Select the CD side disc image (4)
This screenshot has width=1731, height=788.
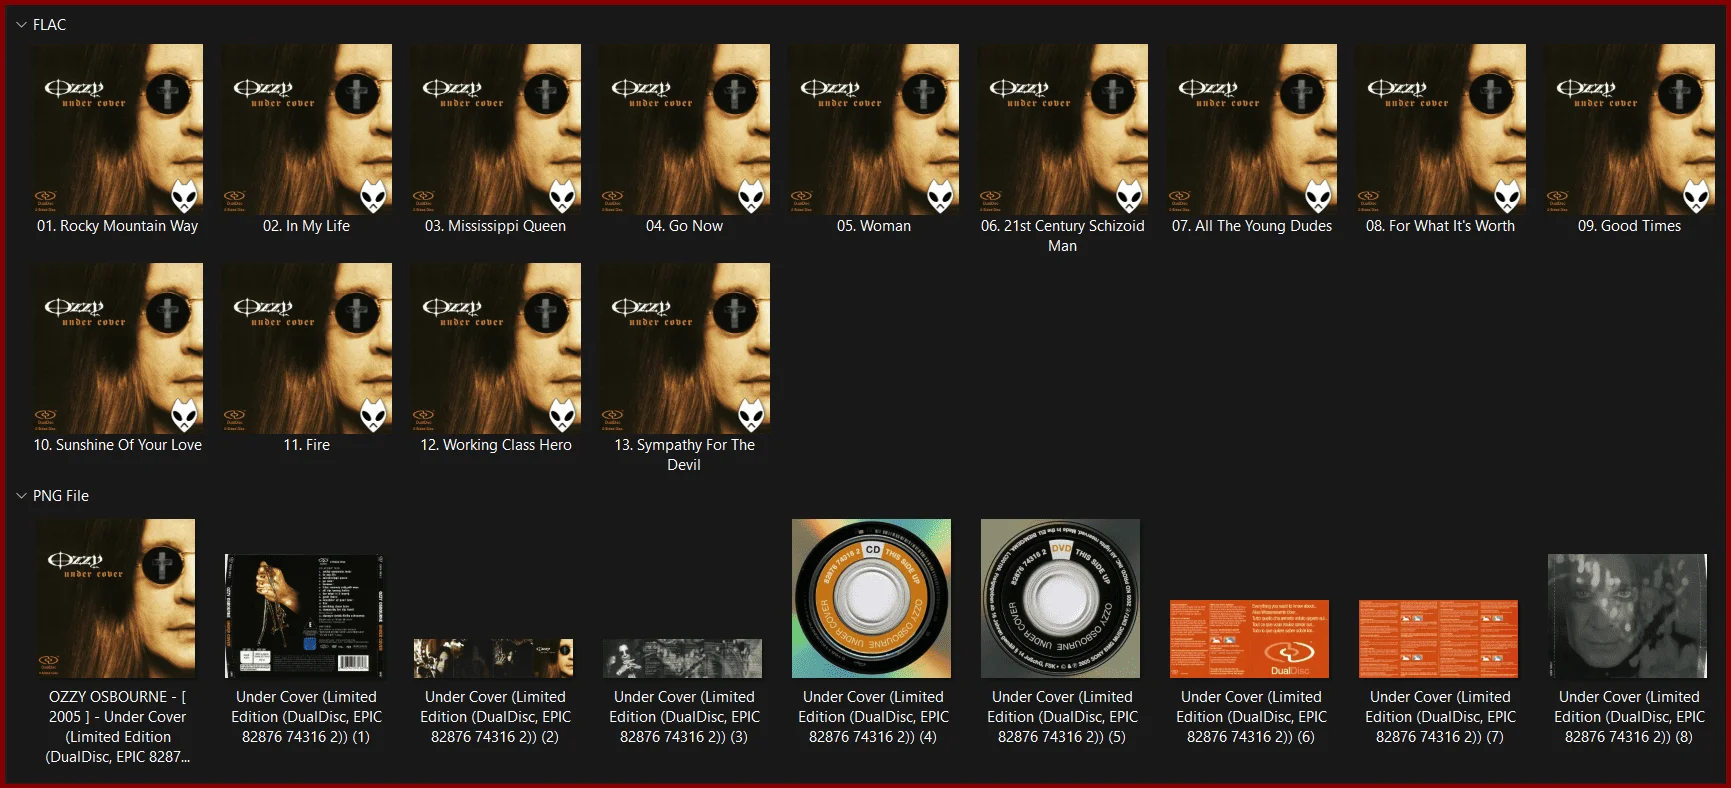click(x=872, y=598)
